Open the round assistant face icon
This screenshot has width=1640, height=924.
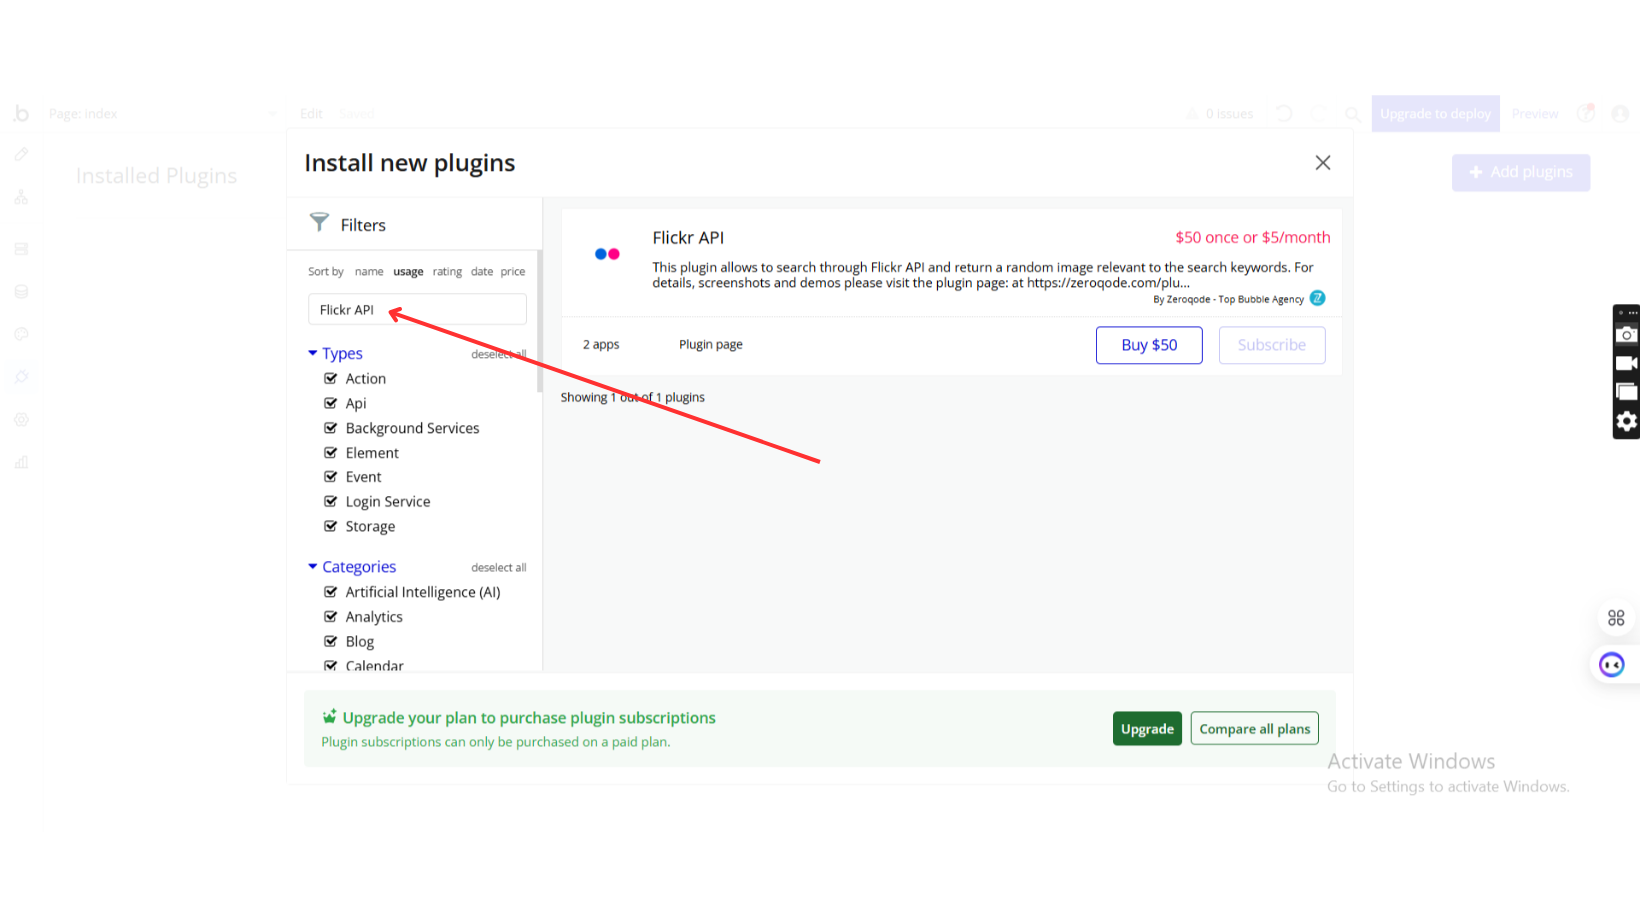click(1611, 665)
